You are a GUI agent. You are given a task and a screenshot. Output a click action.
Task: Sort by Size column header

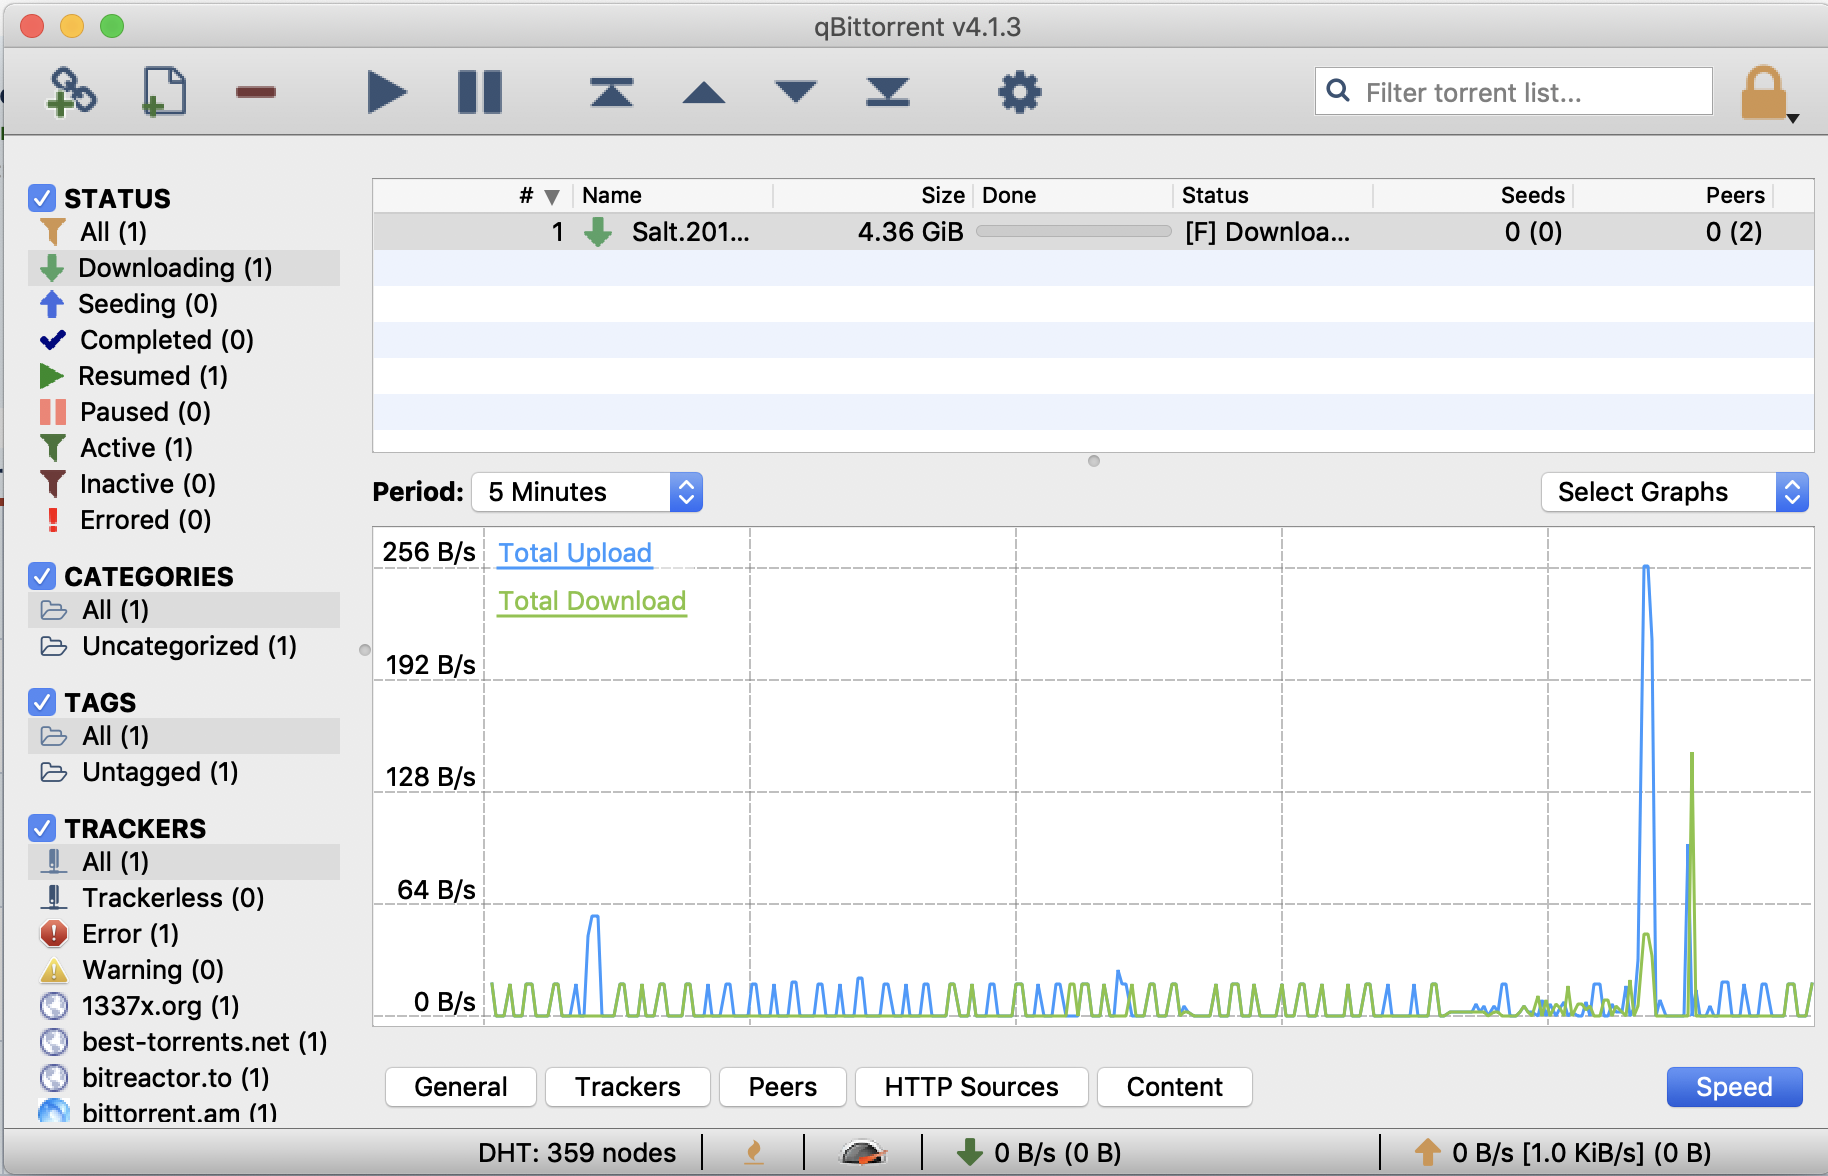[872, 195]
